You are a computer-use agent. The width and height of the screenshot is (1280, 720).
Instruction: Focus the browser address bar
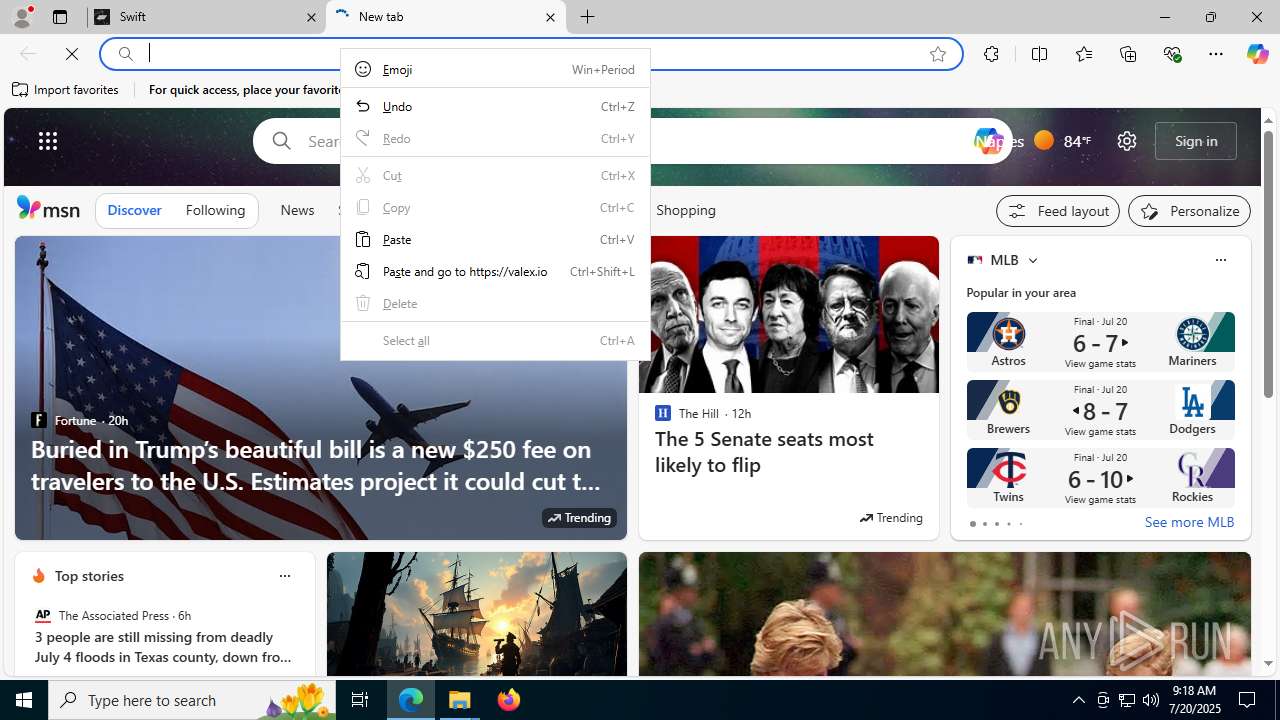coord(530,54)
